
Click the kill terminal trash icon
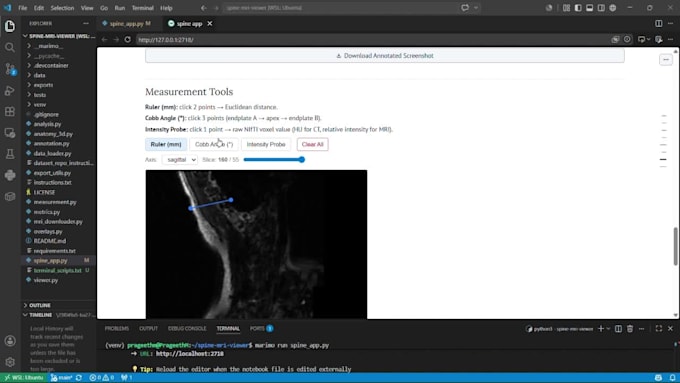pos(630,329)
